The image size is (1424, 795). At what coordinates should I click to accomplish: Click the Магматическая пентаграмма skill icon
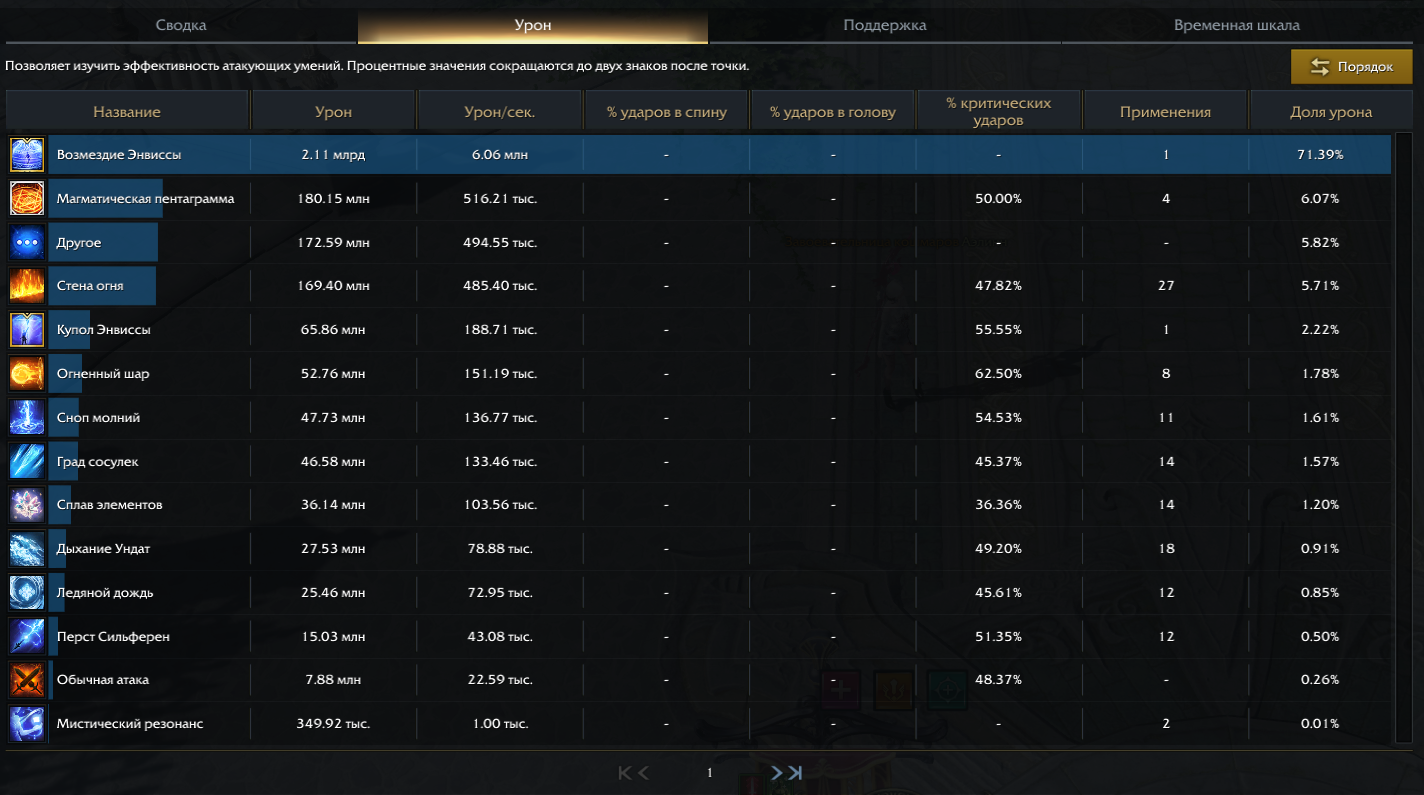25,198
